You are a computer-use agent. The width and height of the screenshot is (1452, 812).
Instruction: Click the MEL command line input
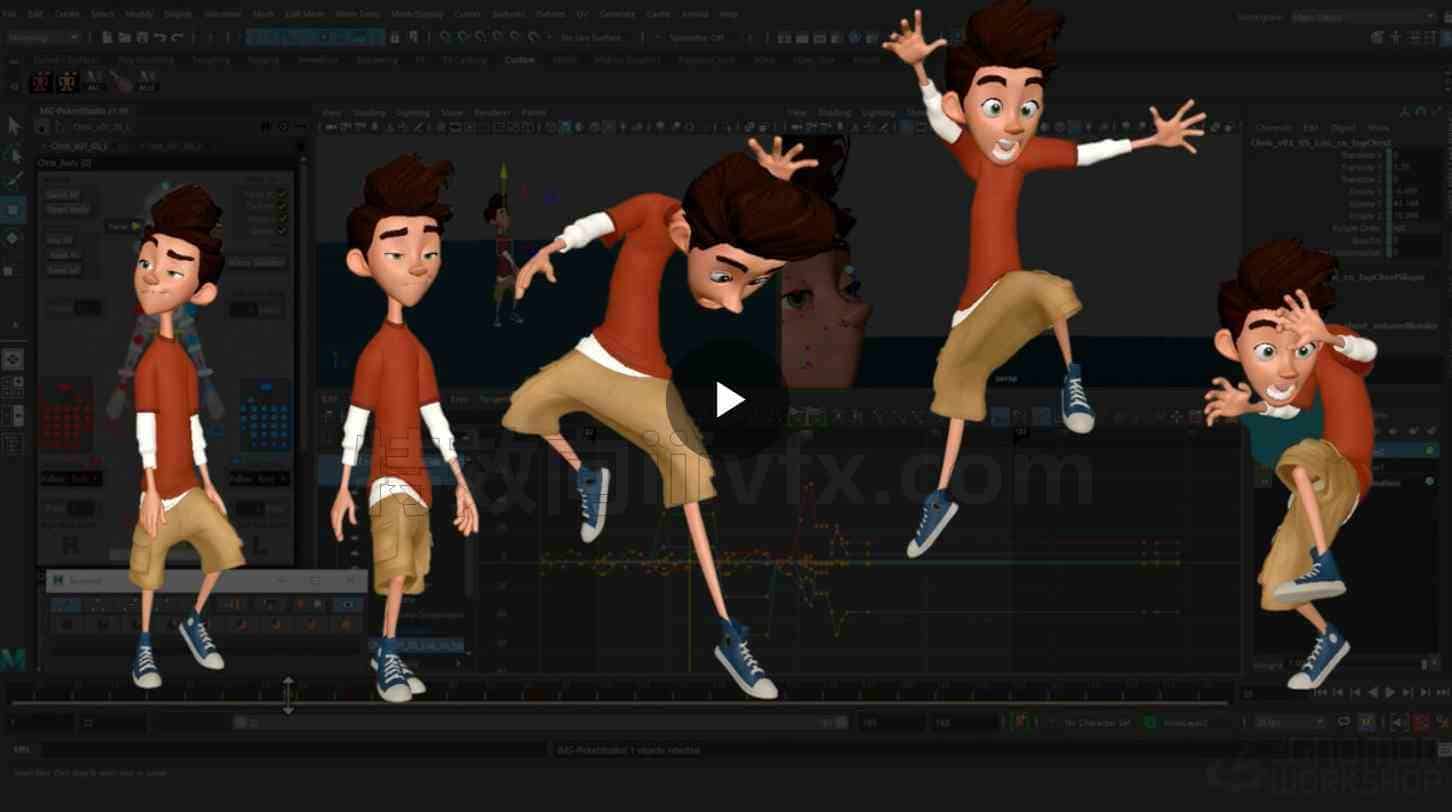click(295, 750)
